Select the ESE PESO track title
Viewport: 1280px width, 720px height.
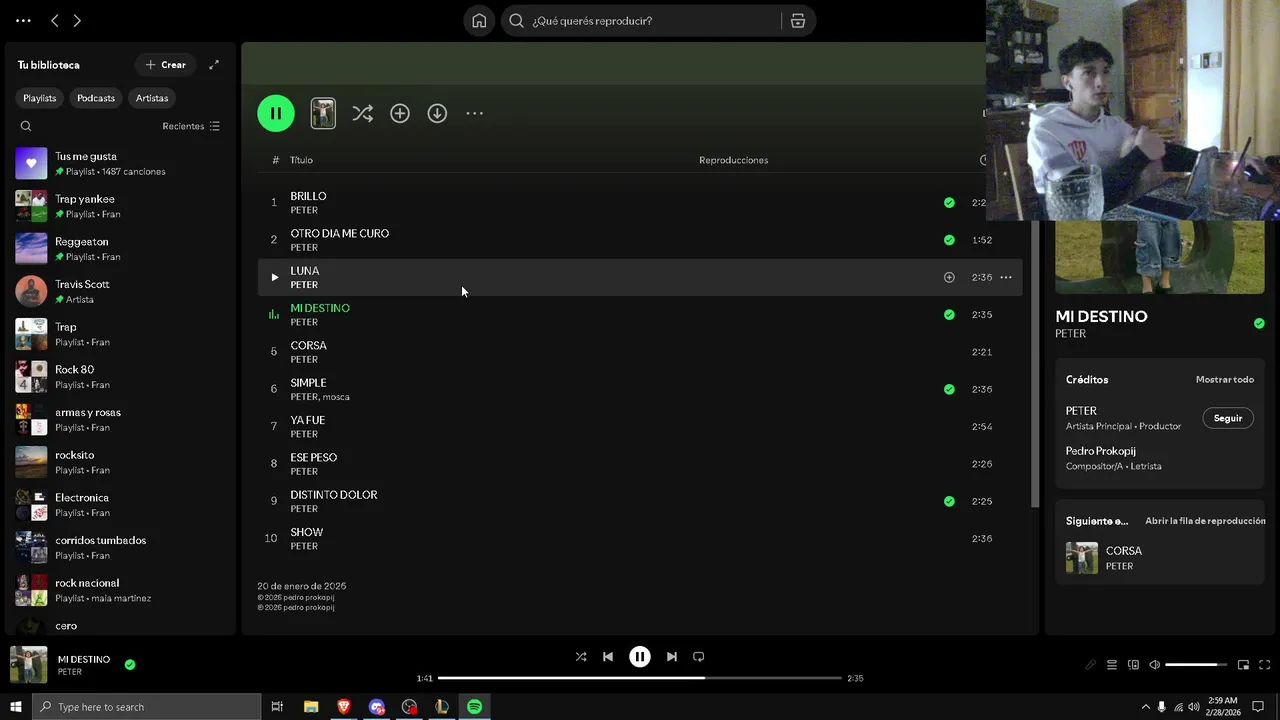point(314,458)
